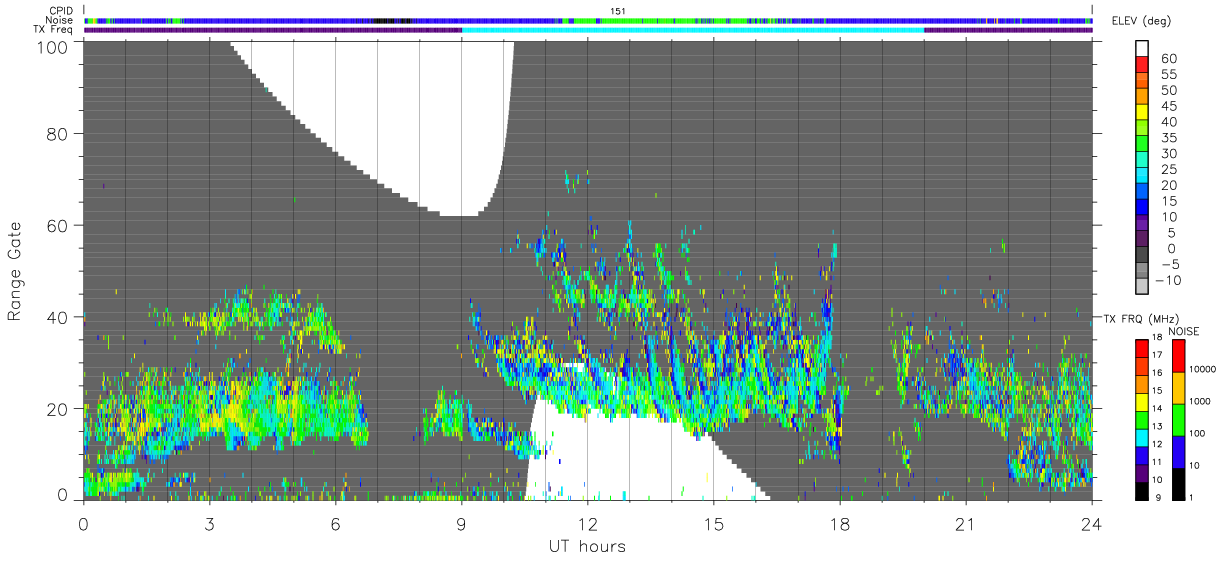Select the "Noise" strip label above the plot
Viewport: 1228px width, 567px height.
[x=60, y=20]
